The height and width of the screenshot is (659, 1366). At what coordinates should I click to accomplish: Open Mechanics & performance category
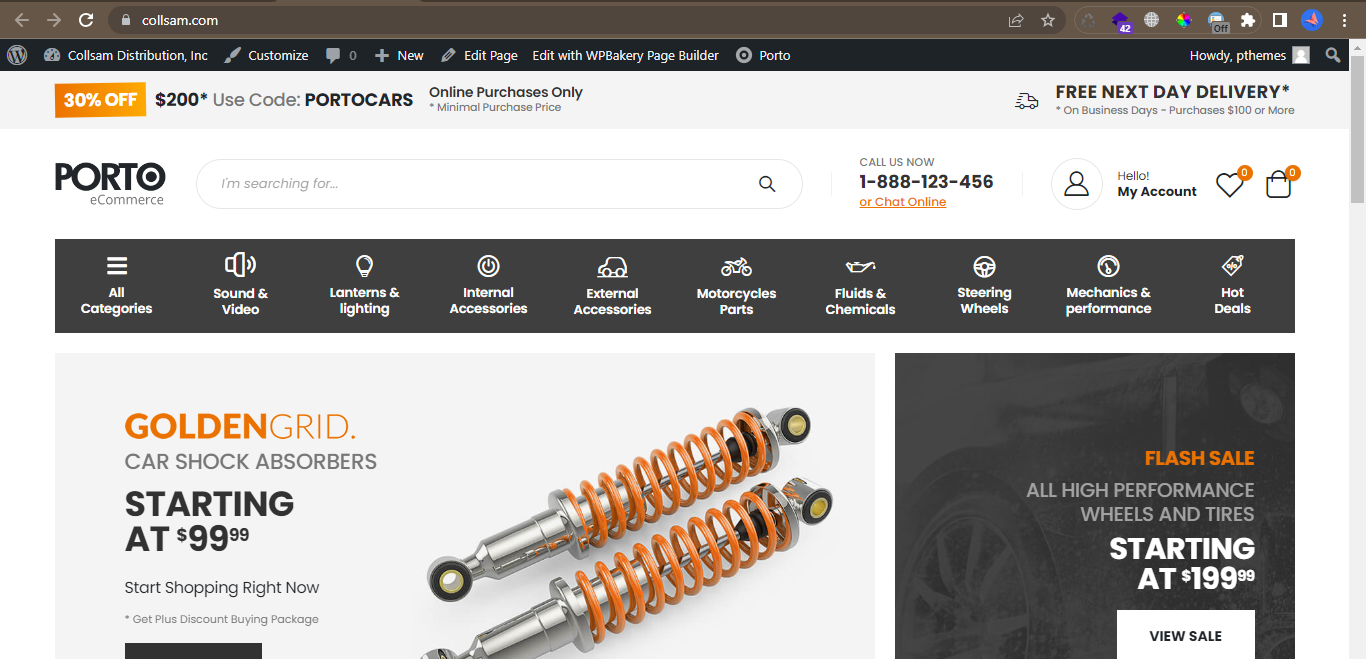point(1108,285)
